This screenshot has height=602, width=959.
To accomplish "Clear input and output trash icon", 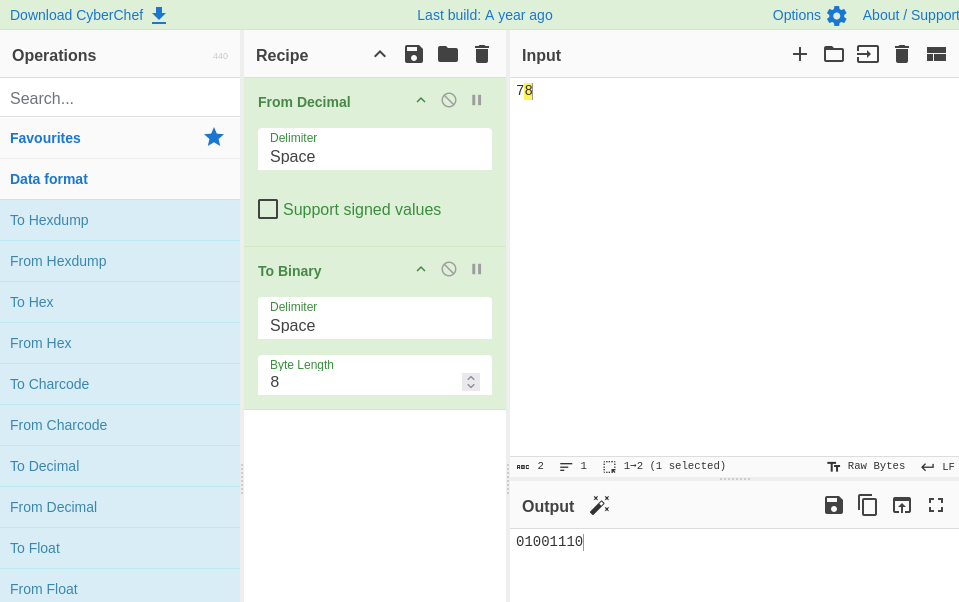I will [902, 54].
